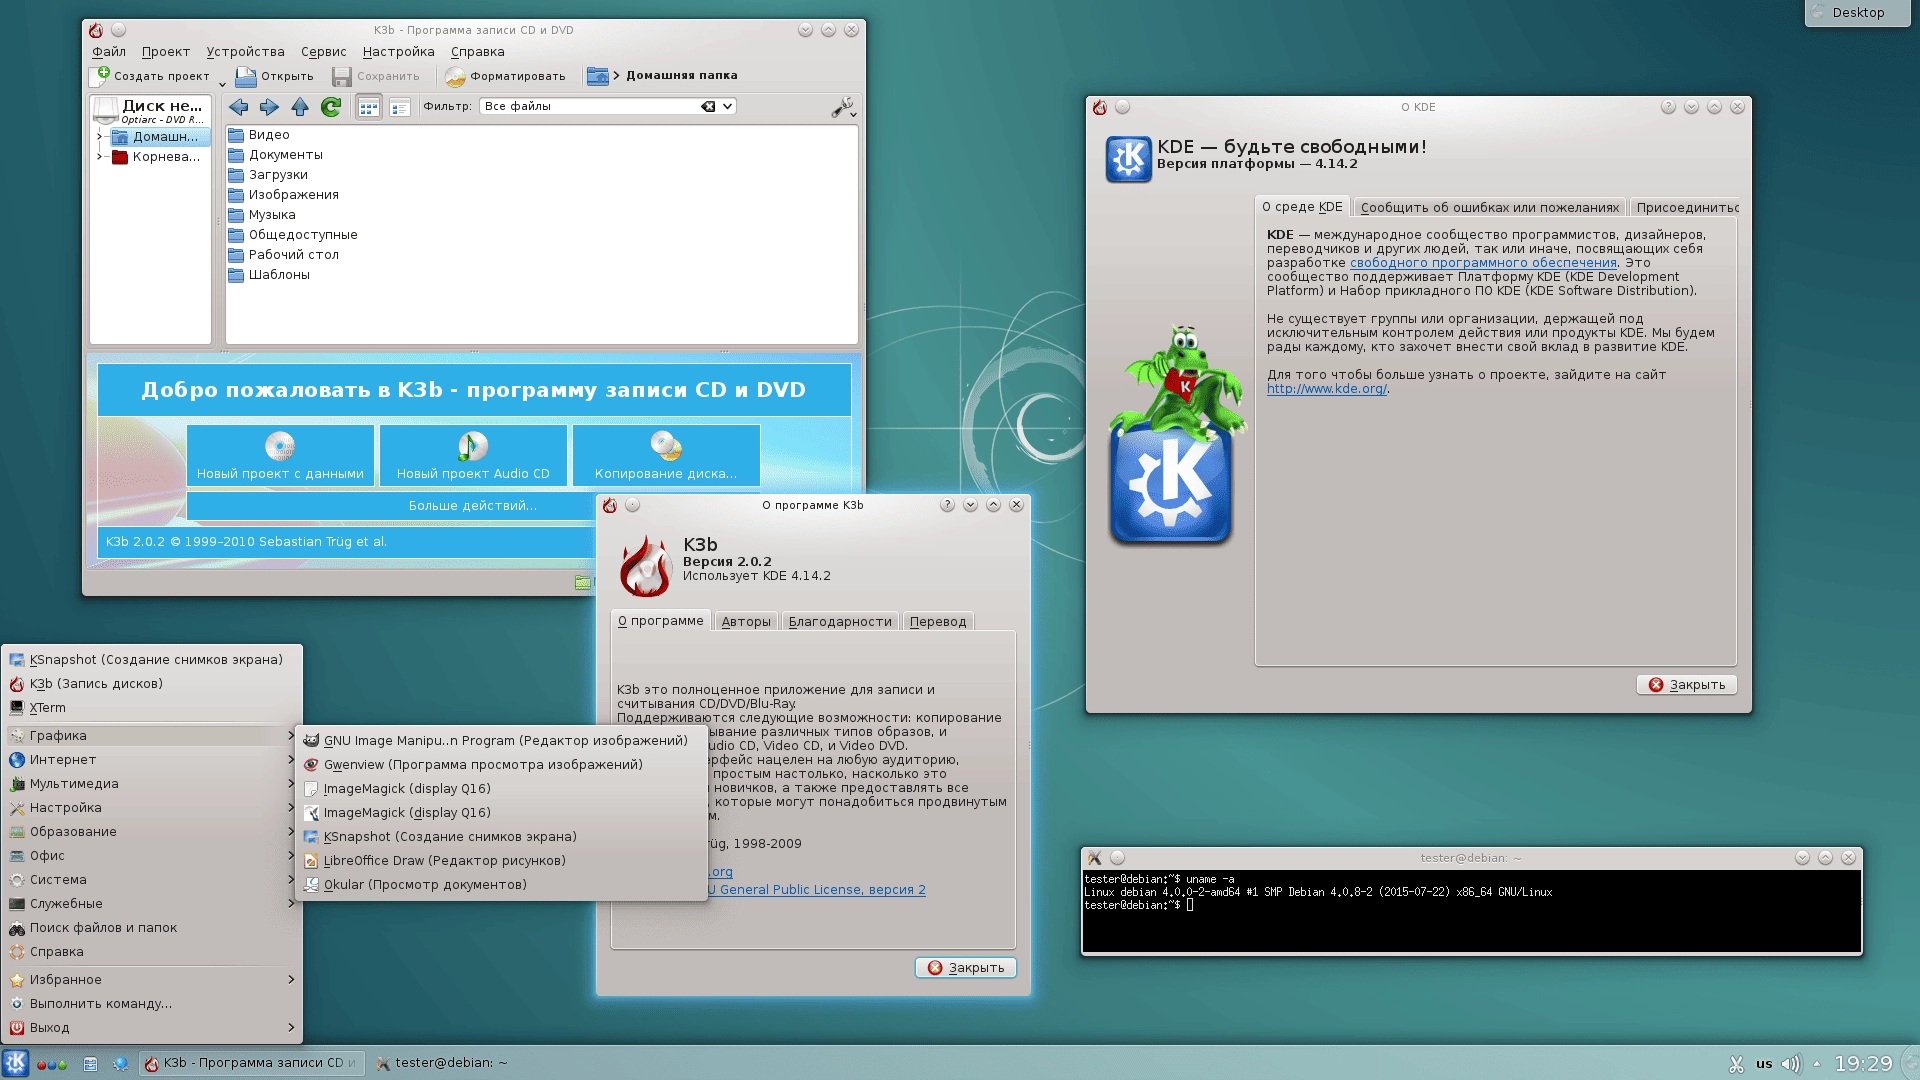Launch Okular from Графика submenu
This screenshot has width=1920, height=1080.
[501, 885]
